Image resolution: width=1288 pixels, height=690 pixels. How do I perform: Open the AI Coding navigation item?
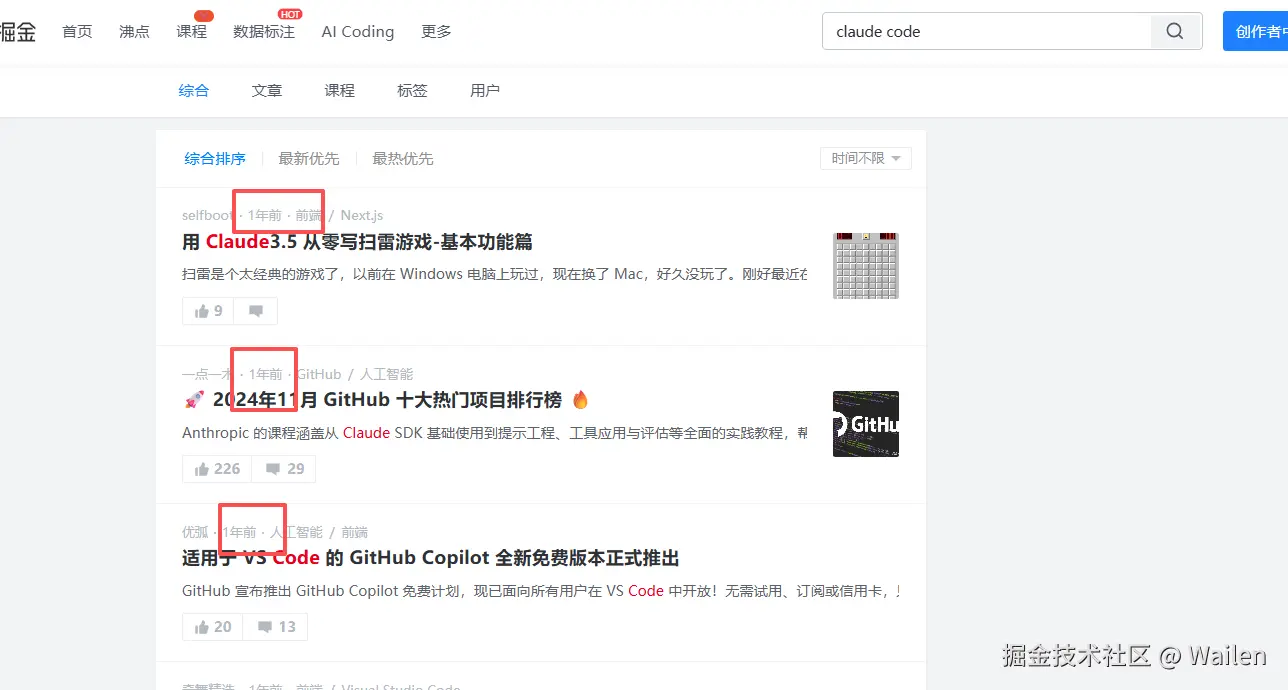click(x=357, y=31)
